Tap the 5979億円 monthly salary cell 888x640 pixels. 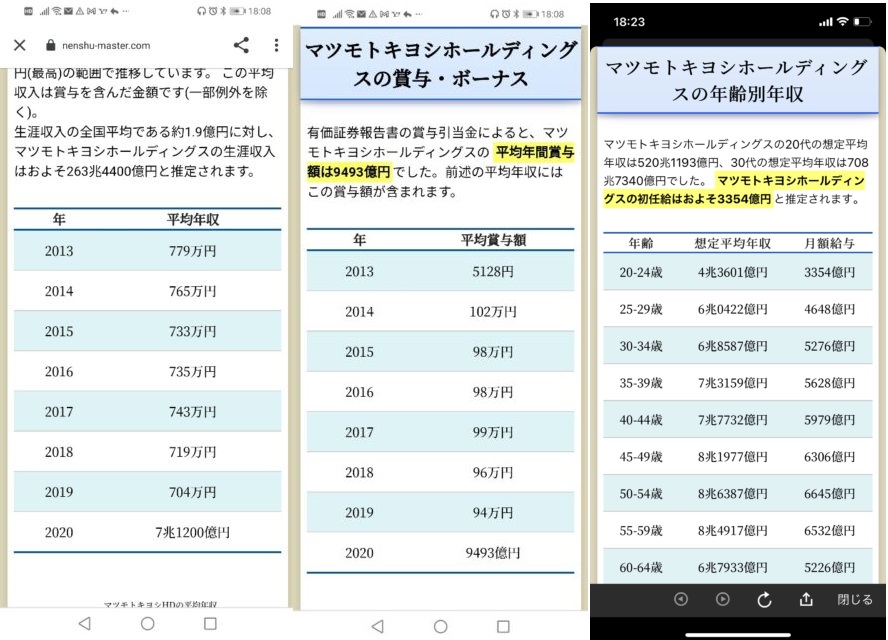pos(830,420)
